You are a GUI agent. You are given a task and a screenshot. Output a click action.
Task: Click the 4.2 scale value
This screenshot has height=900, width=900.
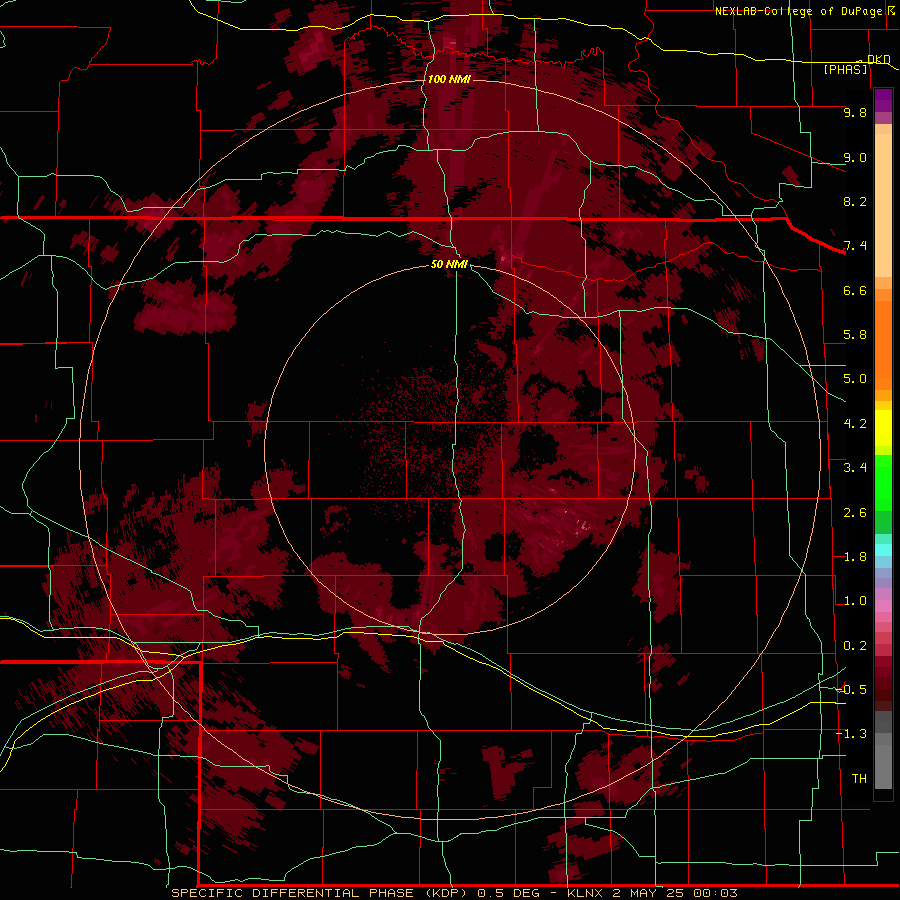click(x=855, y=424)
